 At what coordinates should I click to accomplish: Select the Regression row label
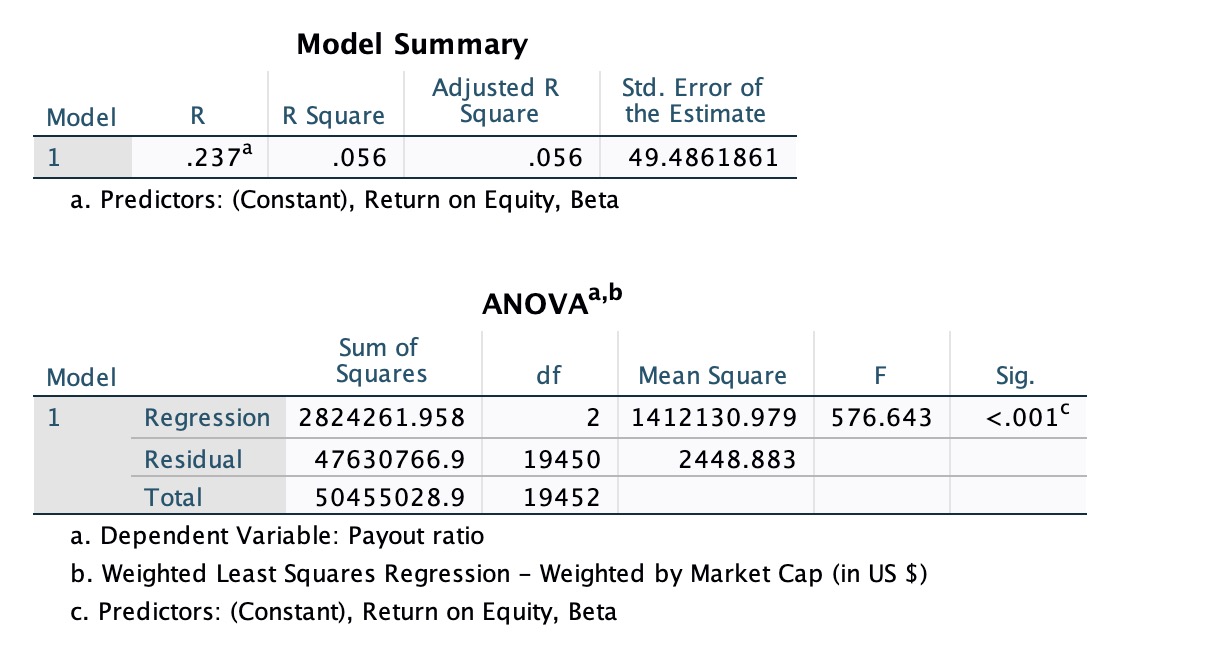pyautogui.click(x=207, y=417)
